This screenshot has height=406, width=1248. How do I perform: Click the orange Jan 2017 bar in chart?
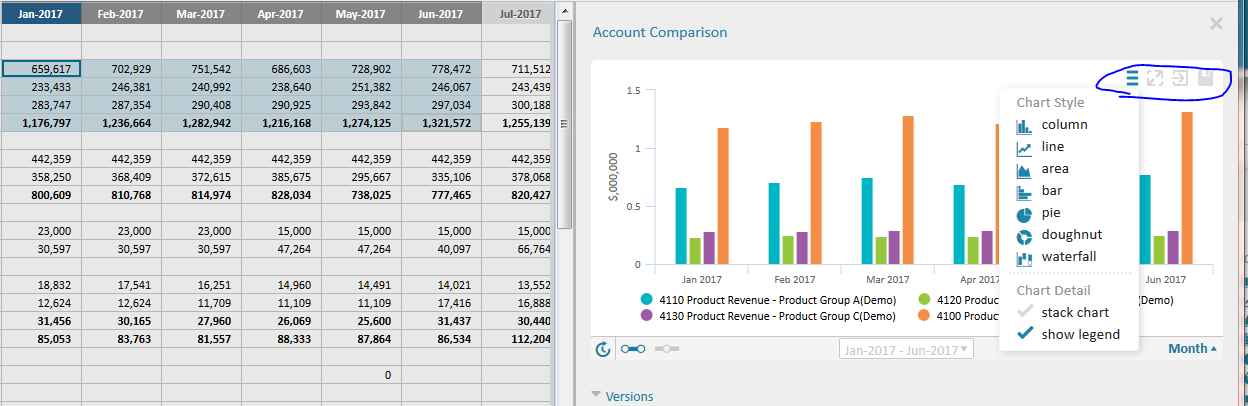point(722,196)
